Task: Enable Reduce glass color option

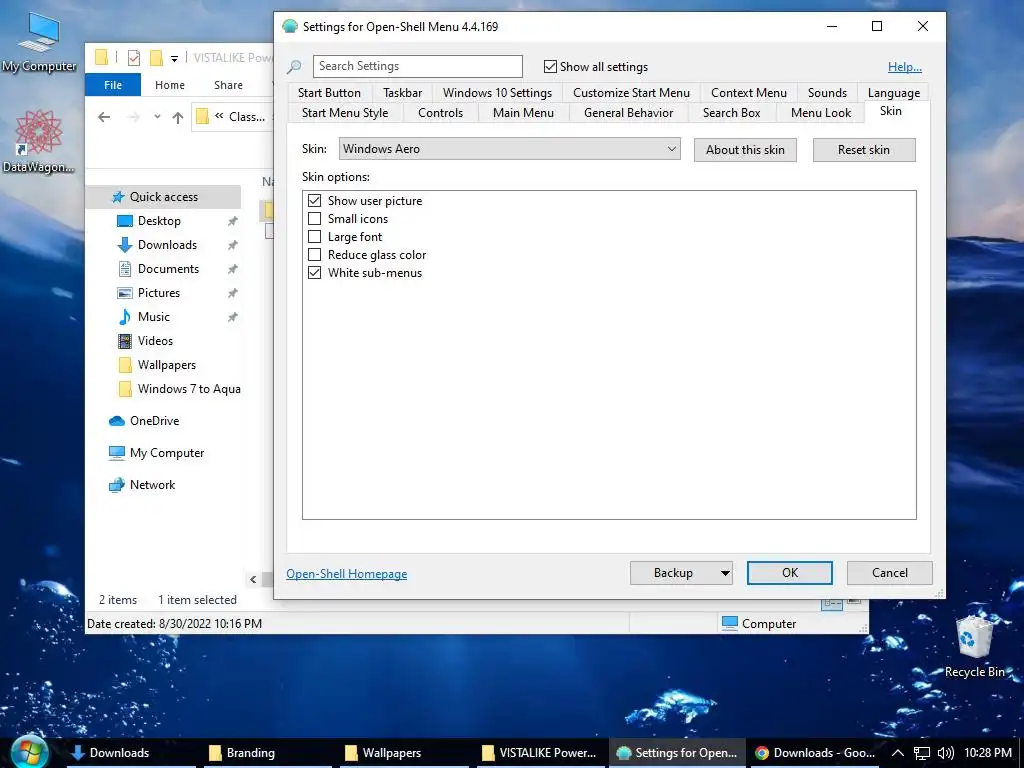Action: tap(315, 255)
